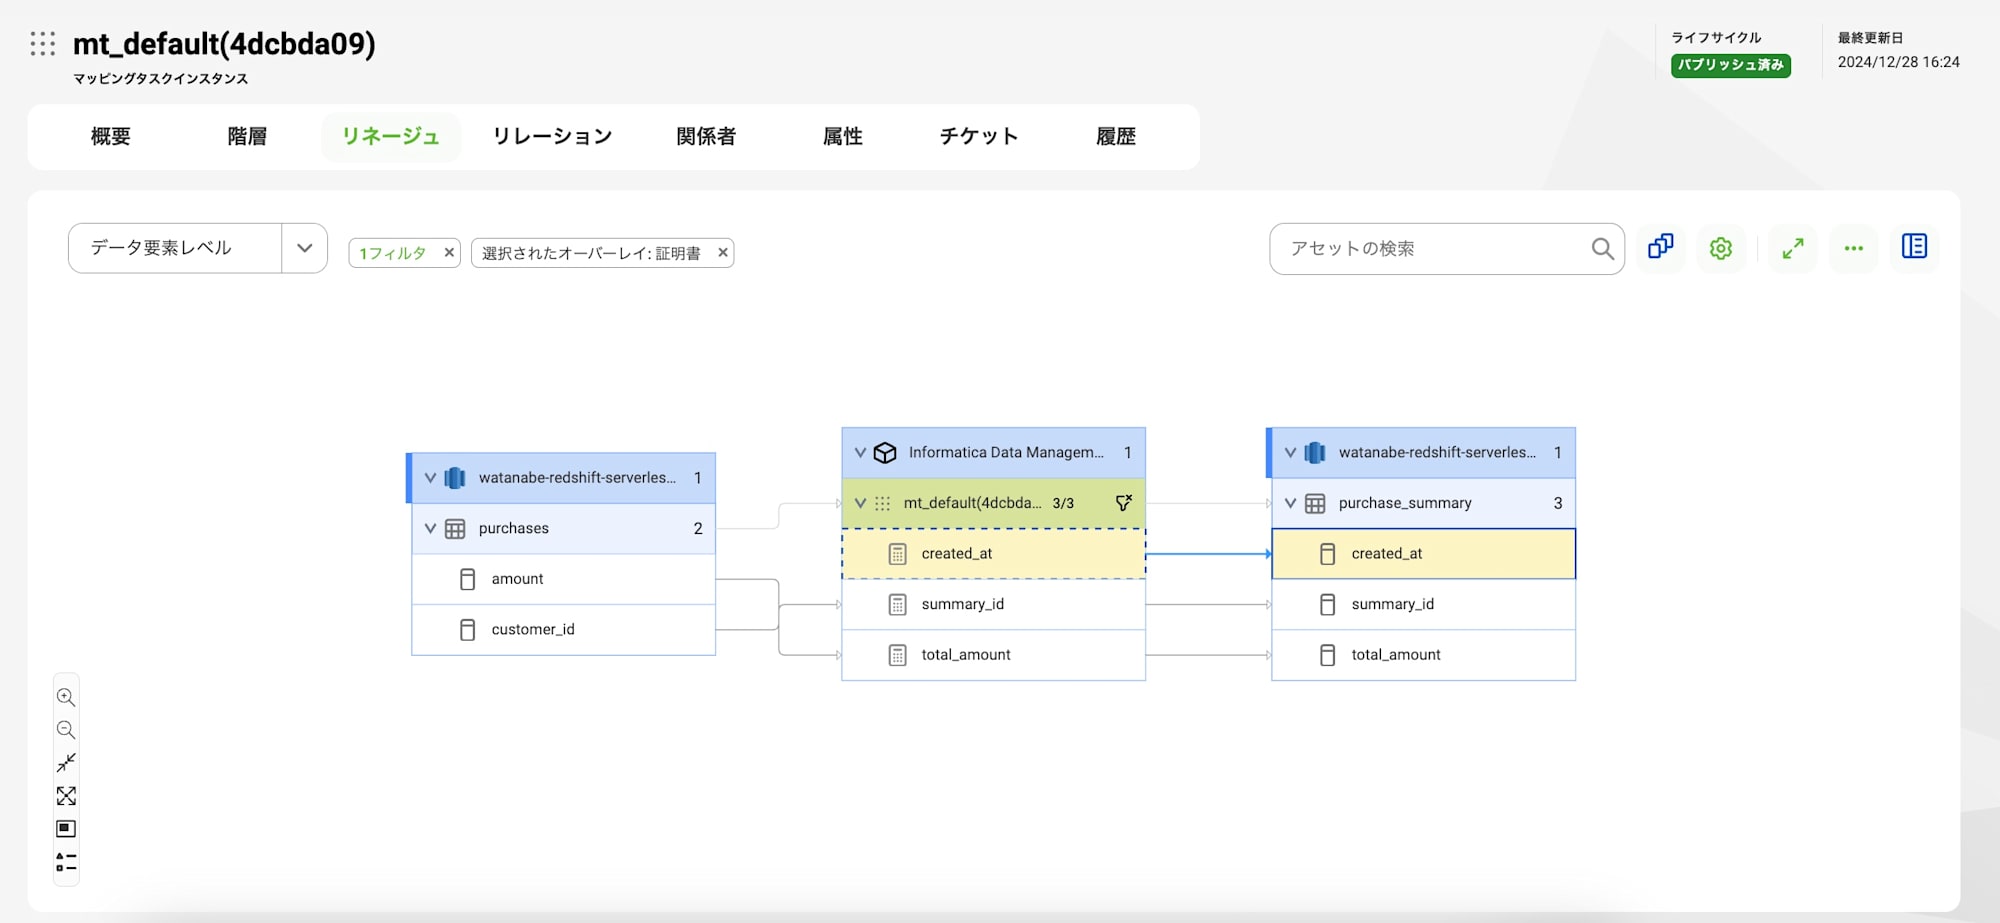This screenshot has width=2000, height=923.
Task: Collapse the mt_default(4dcbda...) node
Action: click(x=860, y=503)
